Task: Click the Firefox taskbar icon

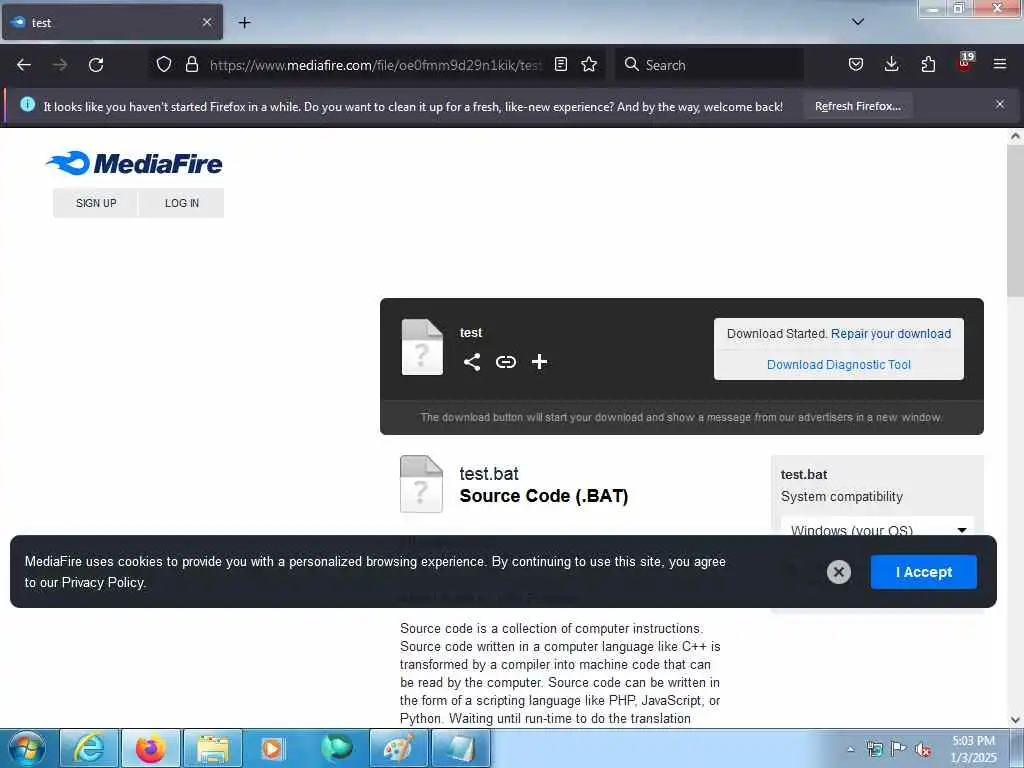Action: tap(150, 748)
